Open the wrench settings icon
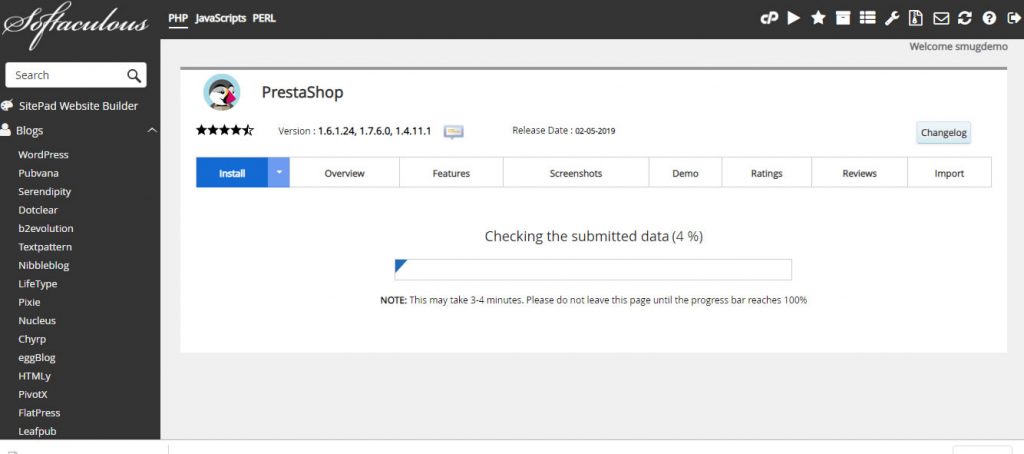Image resolution: width=1024 pixels, height=454 pixels. [x=892, y=18]
